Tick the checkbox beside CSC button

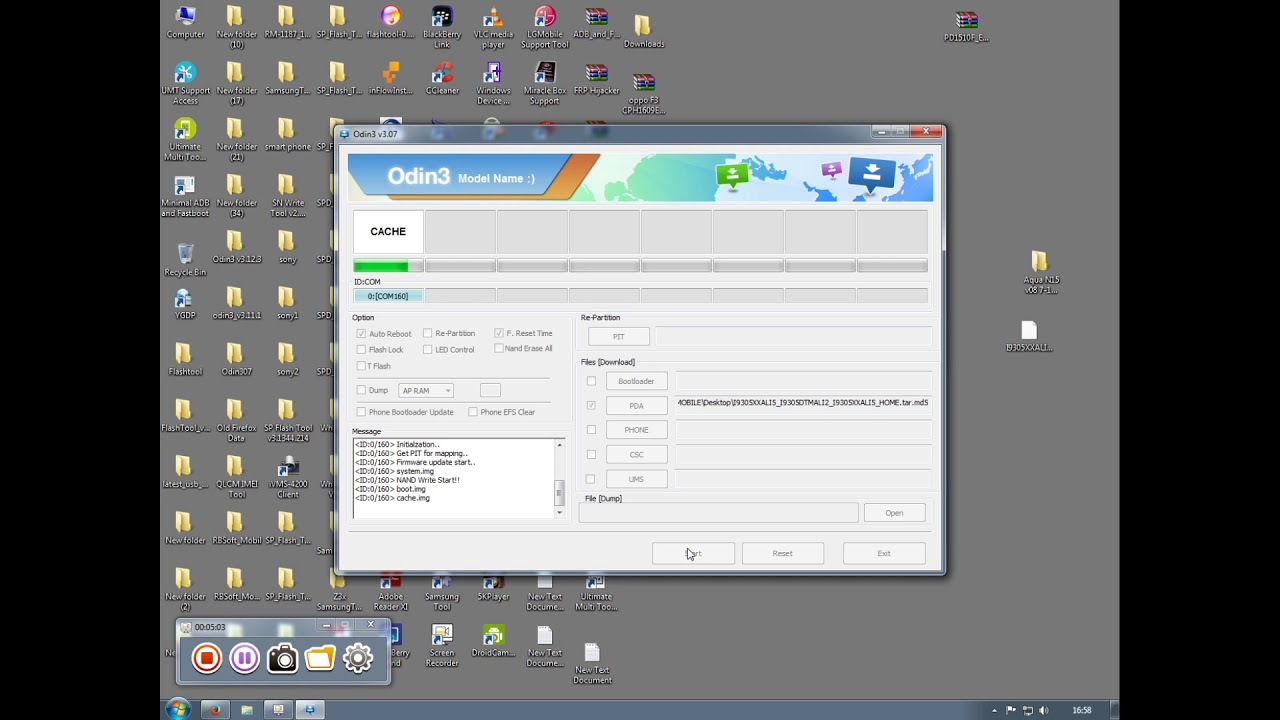point(591,454)
